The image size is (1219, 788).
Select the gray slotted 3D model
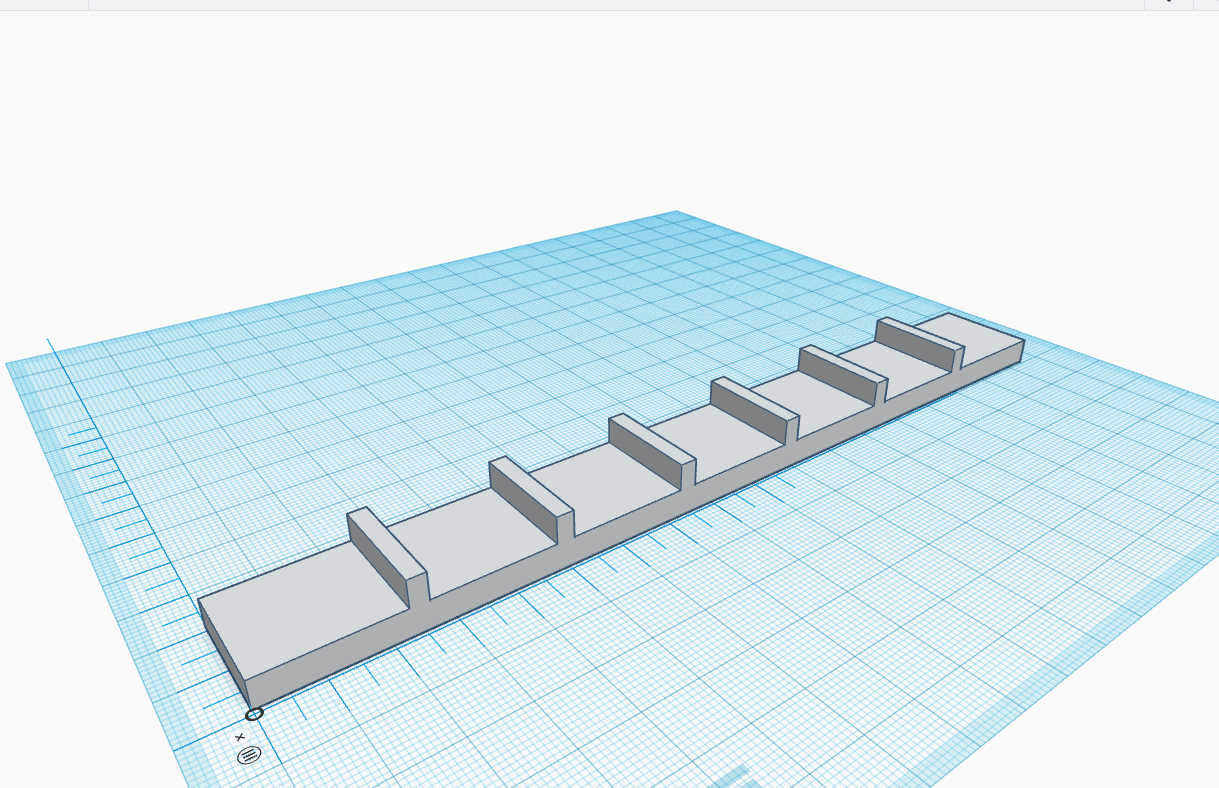pos(611,511)
